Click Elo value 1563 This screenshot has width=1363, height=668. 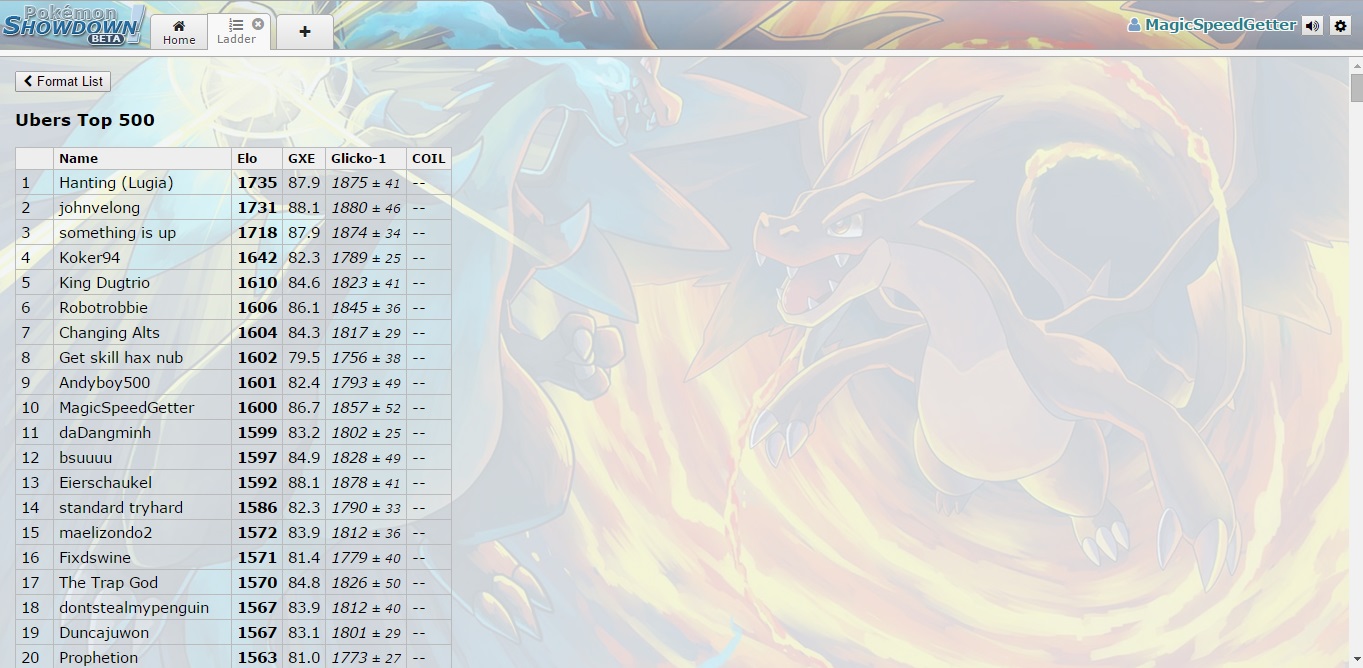257,658
